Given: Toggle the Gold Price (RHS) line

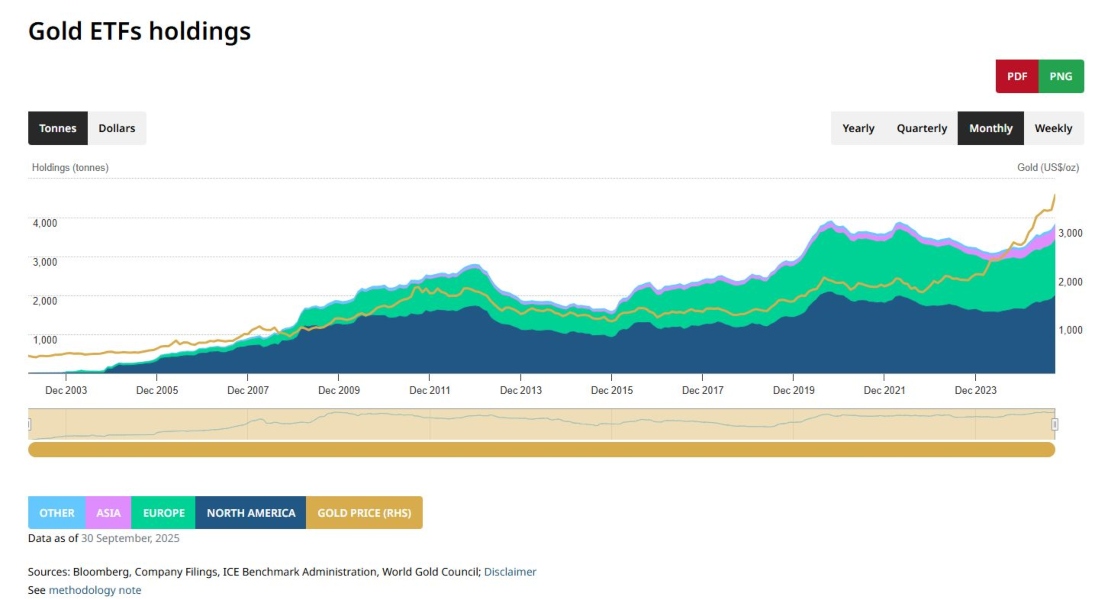Looking at the screenshot, I should point(364,513).
